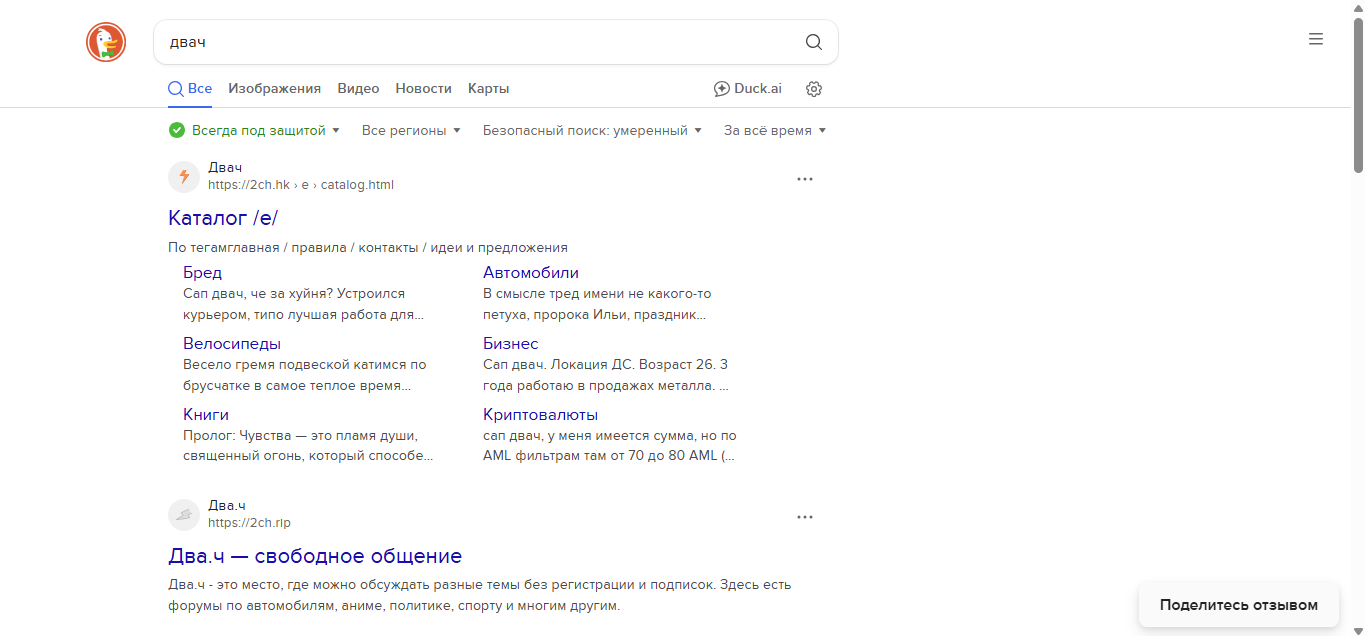Open the DuckDuckGo logo homepage
Viewport: 1365px width, 636px height.
106,42
